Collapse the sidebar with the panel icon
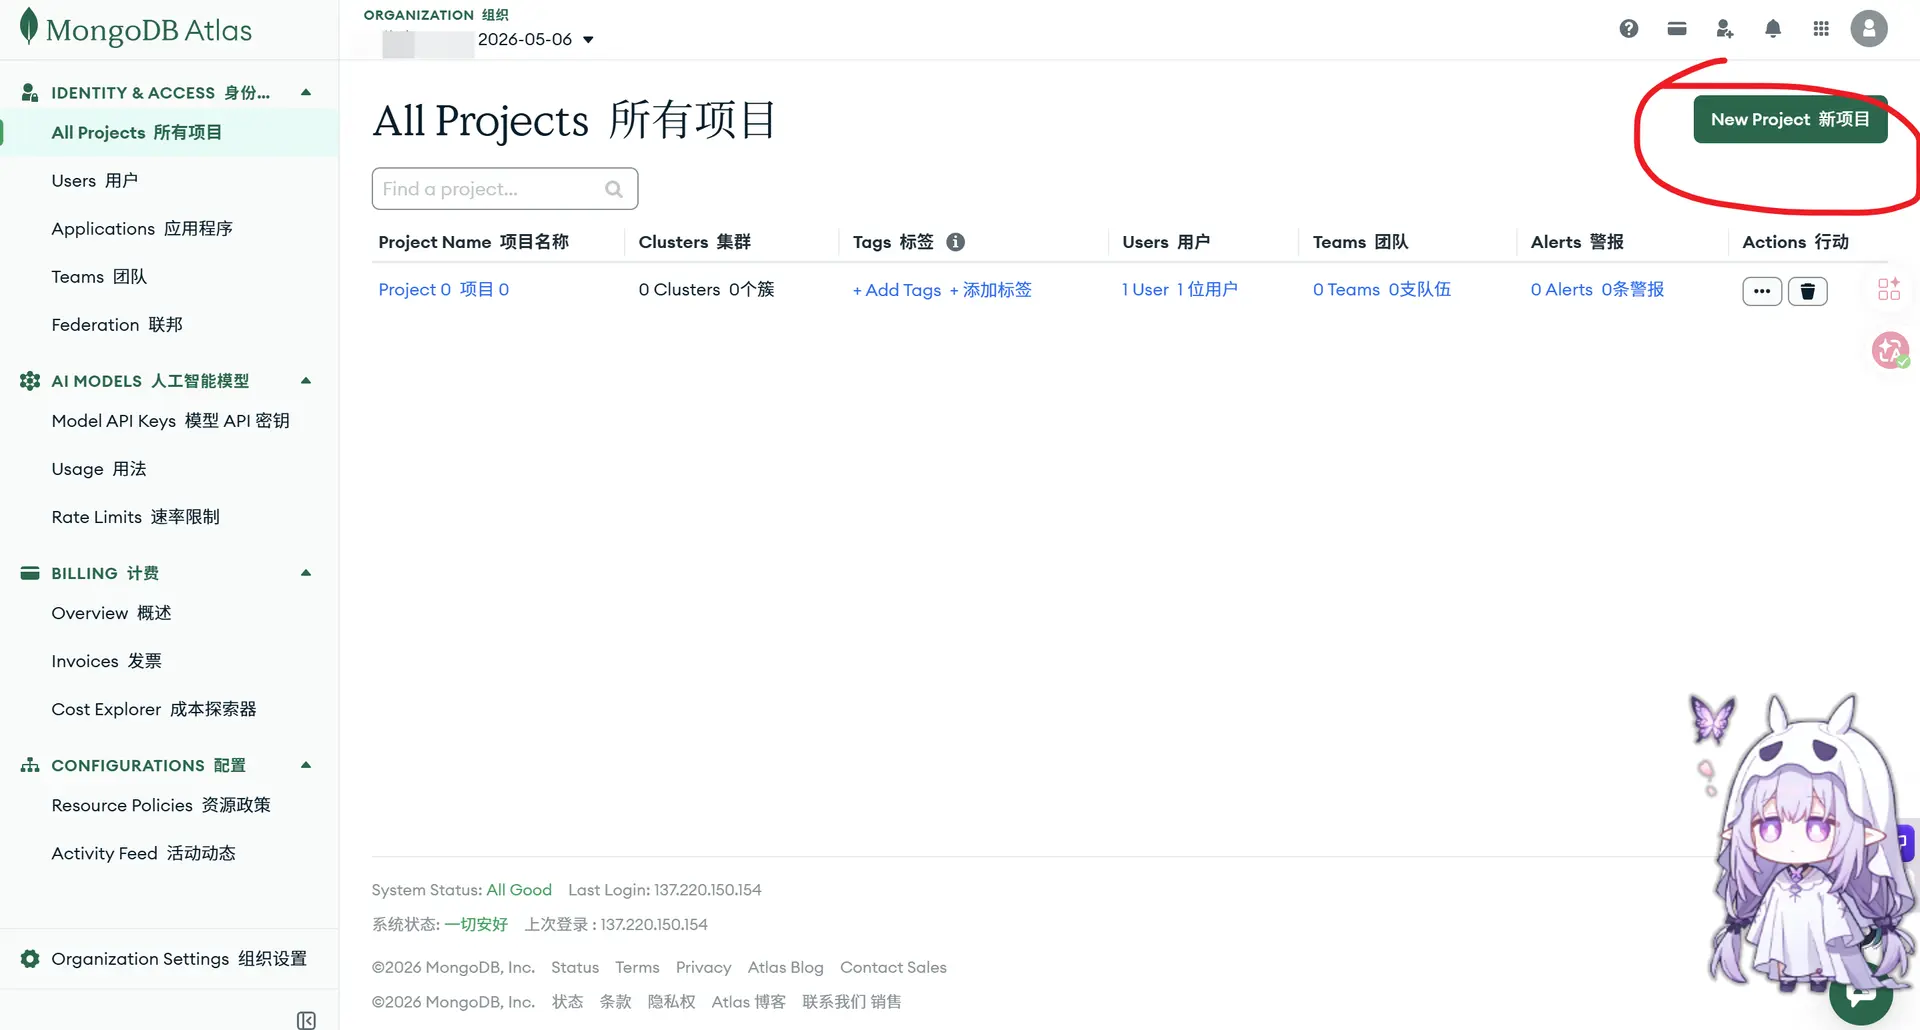Screen dimensions: 1920x1030 tap(306, 1020)
